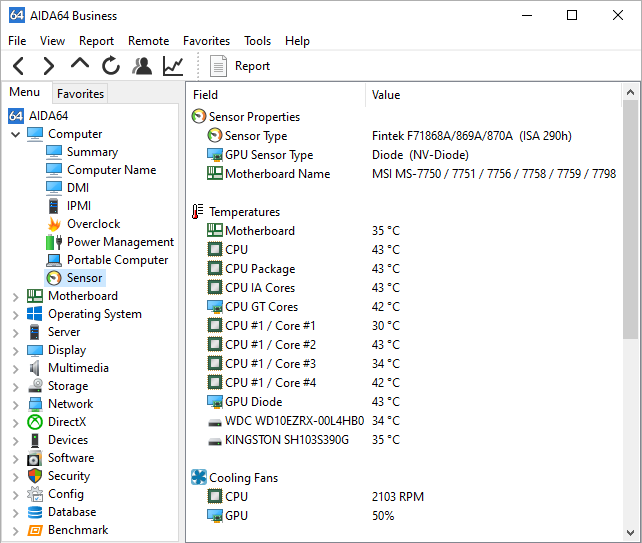Open the Favorites menu in the menu bar
Image resolution: width=642 pixels, height=543 pixels.
coord(206,41)
